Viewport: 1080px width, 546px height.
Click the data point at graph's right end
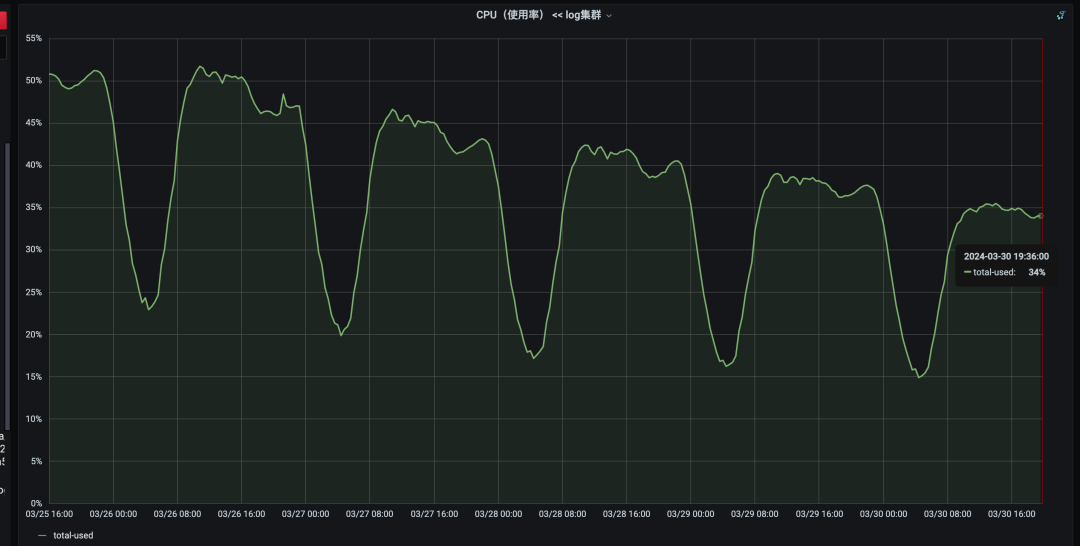click(1040, 216)
